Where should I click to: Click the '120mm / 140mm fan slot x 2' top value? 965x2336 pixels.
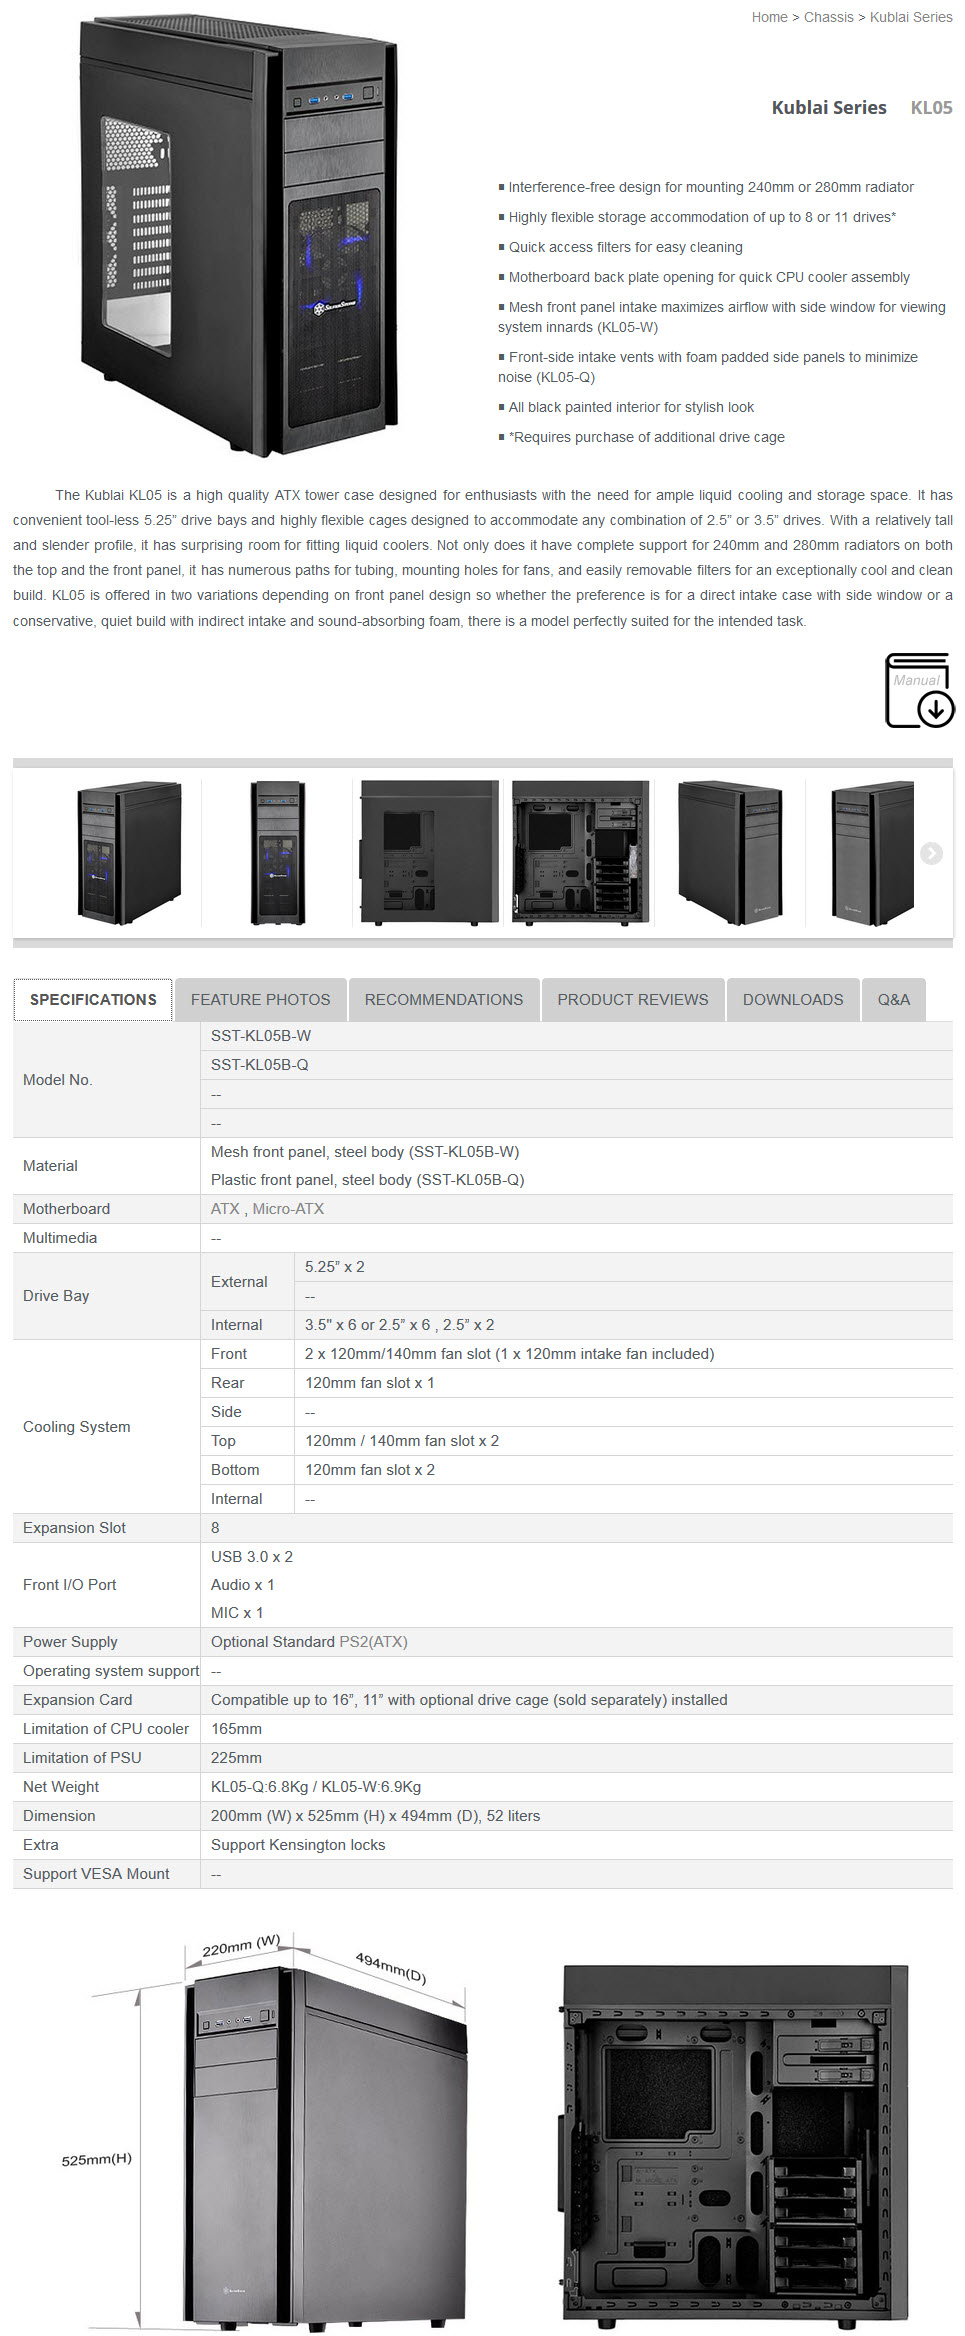[x=402, y=1441]
